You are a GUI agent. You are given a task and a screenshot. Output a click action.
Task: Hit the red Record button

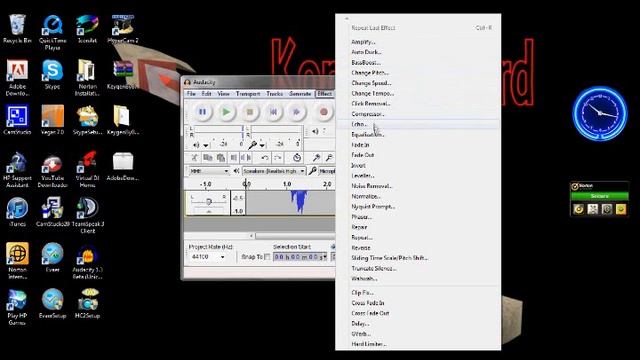324,112
